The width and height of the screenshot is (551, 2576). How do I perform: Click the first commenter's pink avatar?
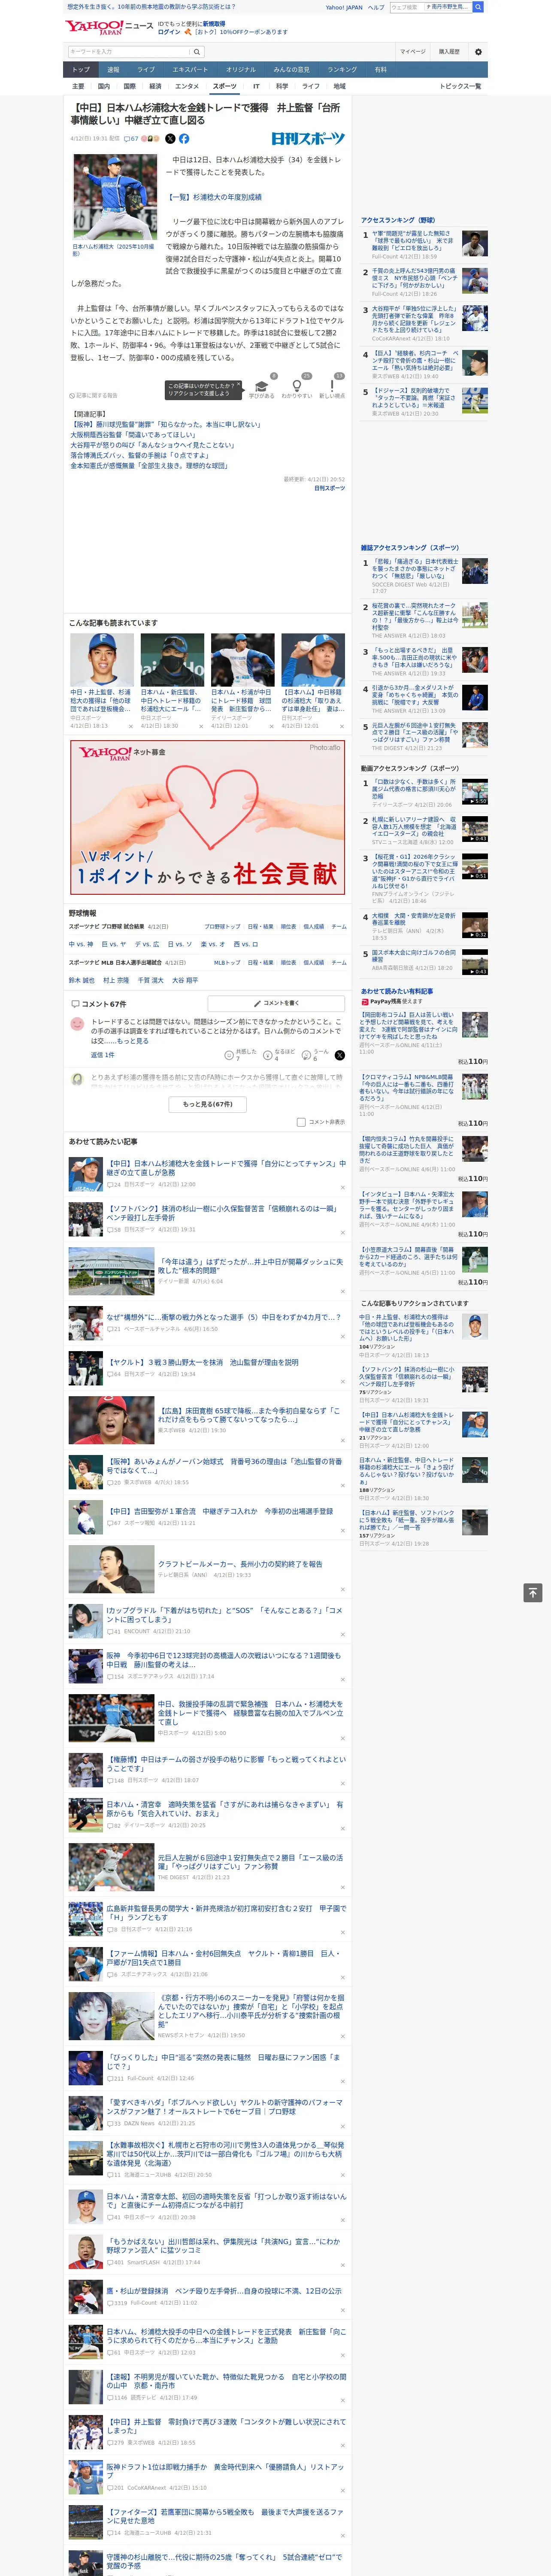[77, 1024]
